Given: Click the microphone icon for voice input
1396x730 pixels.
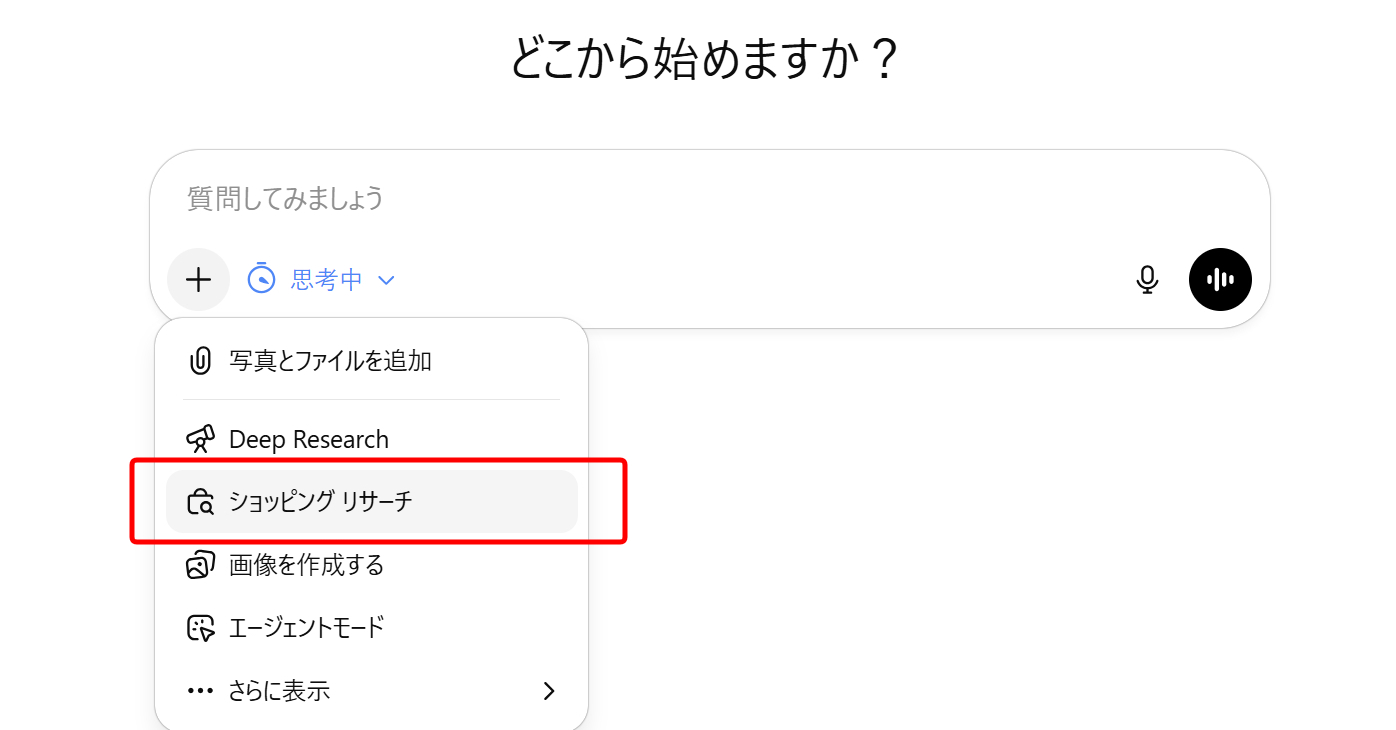Looking at the screenshot, I should [x=1147, y=279].
